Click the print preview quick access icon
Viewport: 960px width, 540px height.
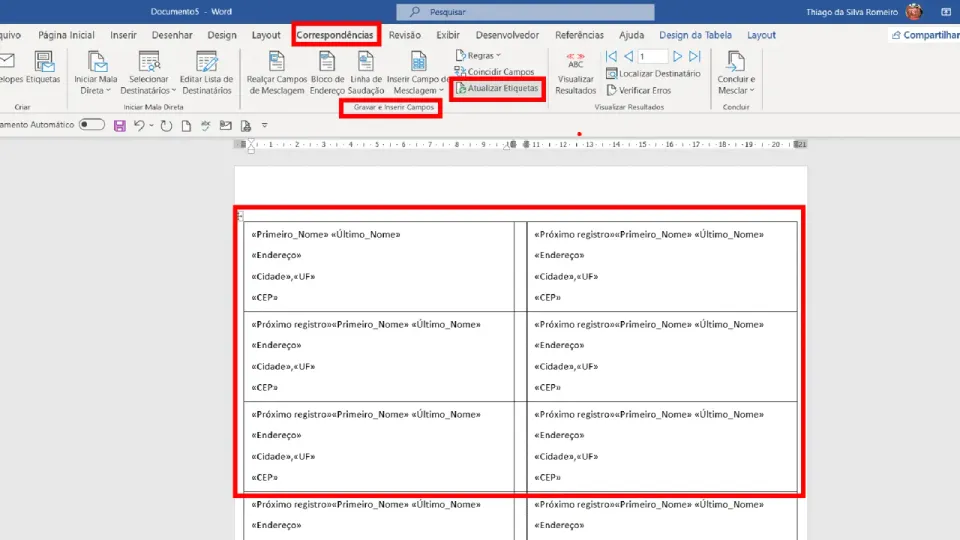[x=246, y=126]
